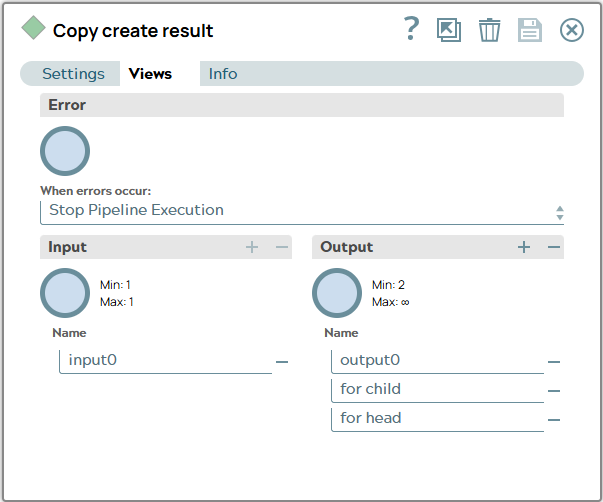Select the Views tab

150,73
